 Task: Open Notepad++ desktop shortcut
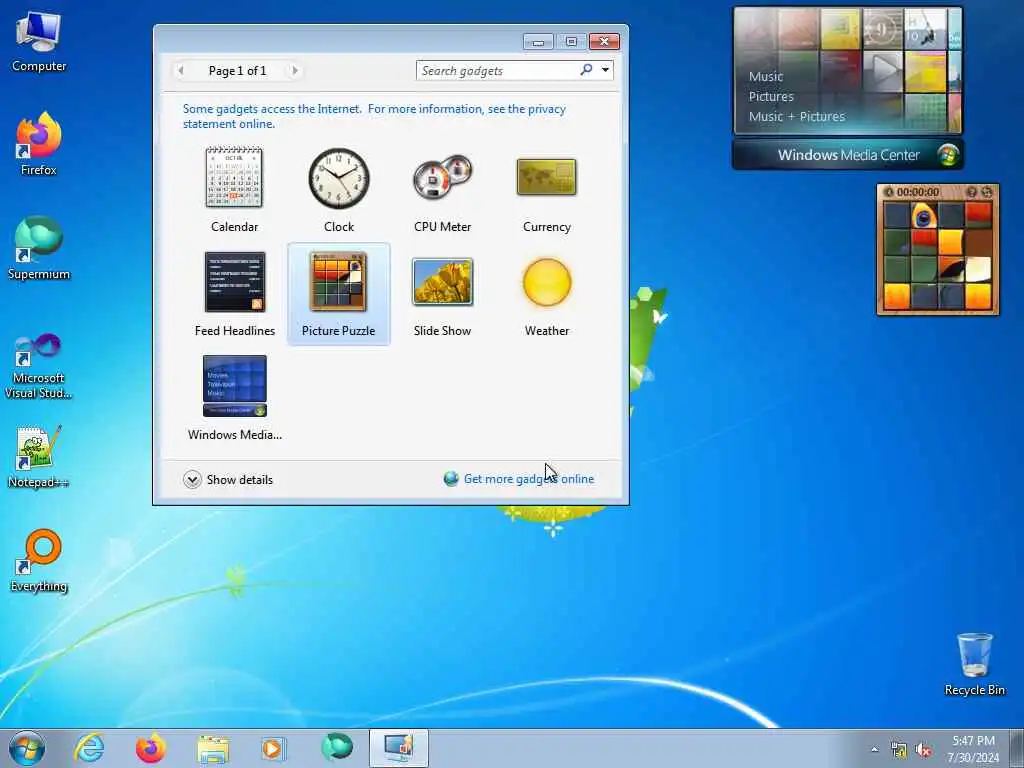tap(39, 457)
